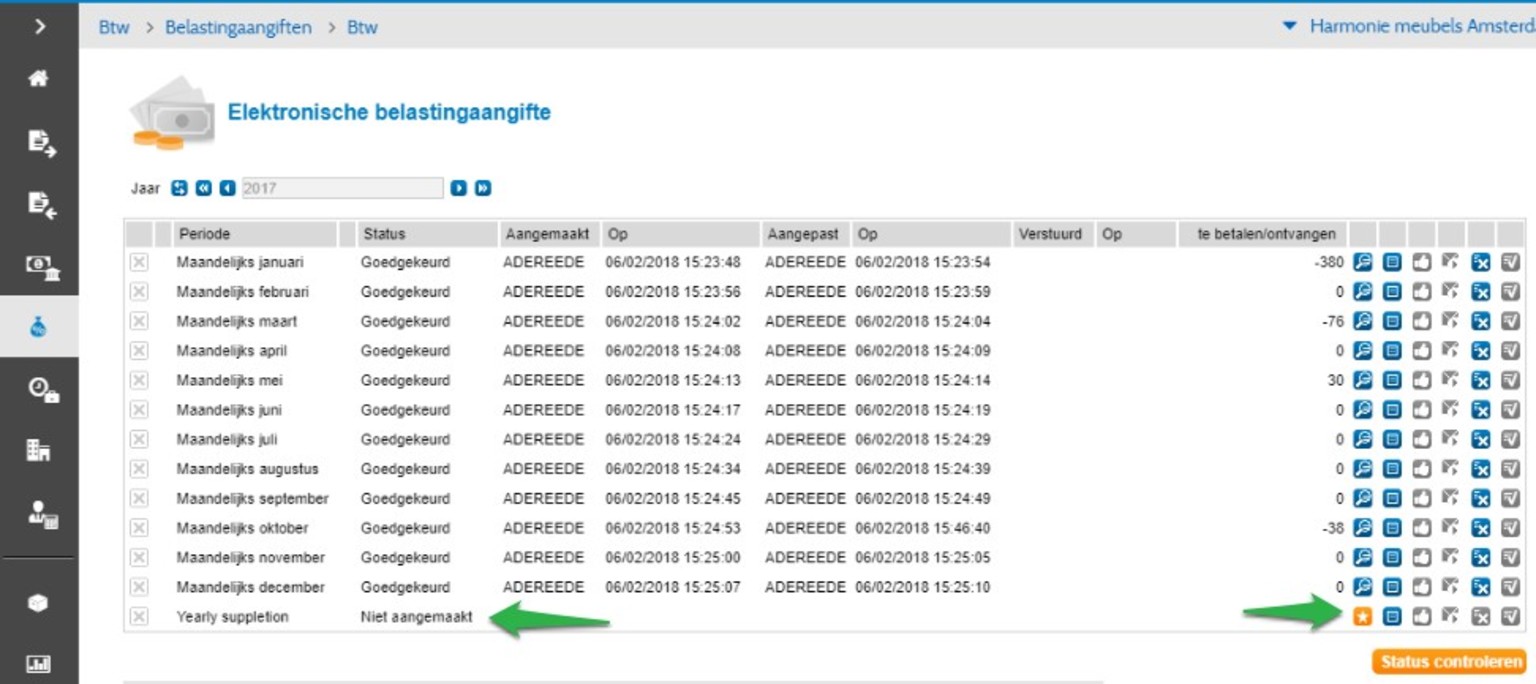Toggle the X checkbox for Yearly suppletion
The image size is (1536, 684).
click(139, 617)
